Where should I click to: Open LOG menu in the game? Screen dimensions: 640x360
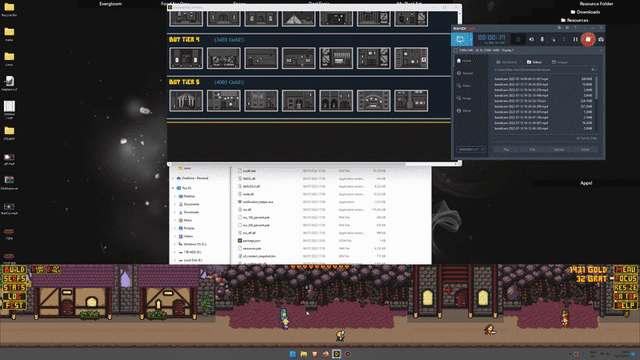click(14, 296)
